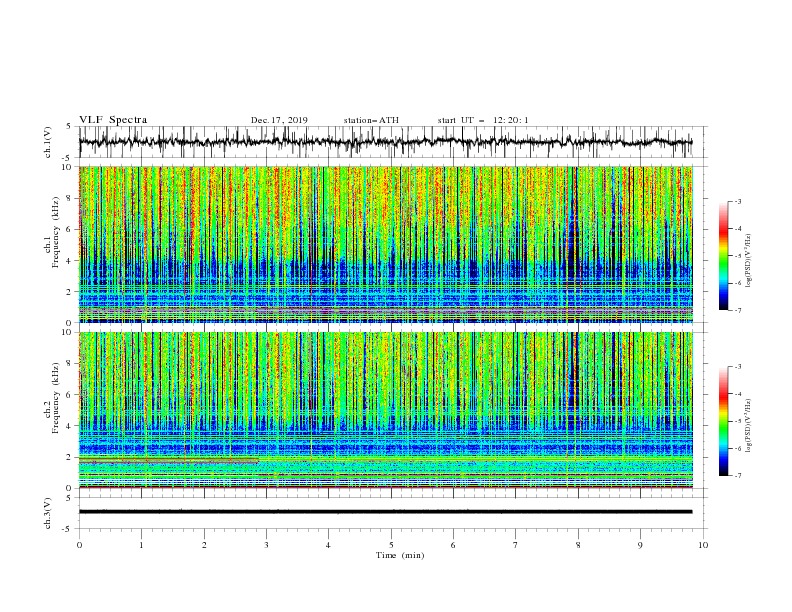The width and height of the screenshot is (792, 612).
Task: Click the 'VLF Spectra' title text
Action: [x=113, y=120]
